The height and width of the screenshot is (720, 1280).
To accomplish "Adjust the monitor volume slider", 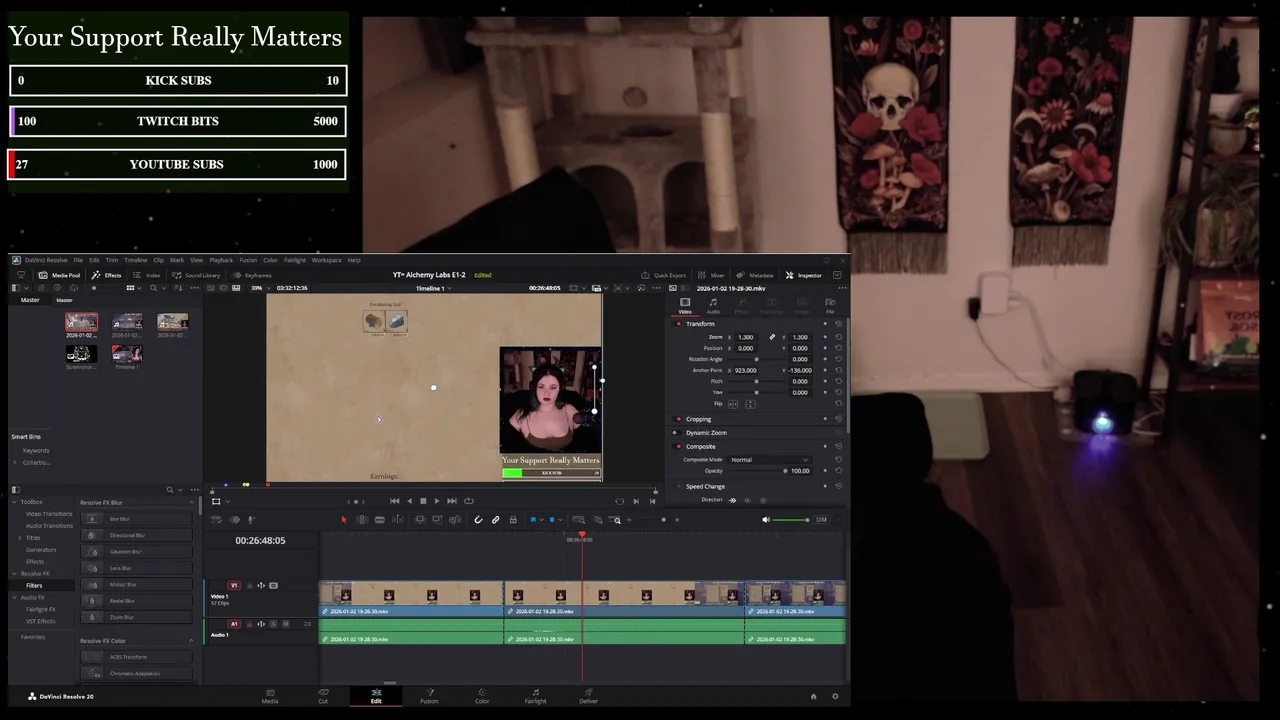I will tap(792, 520).
